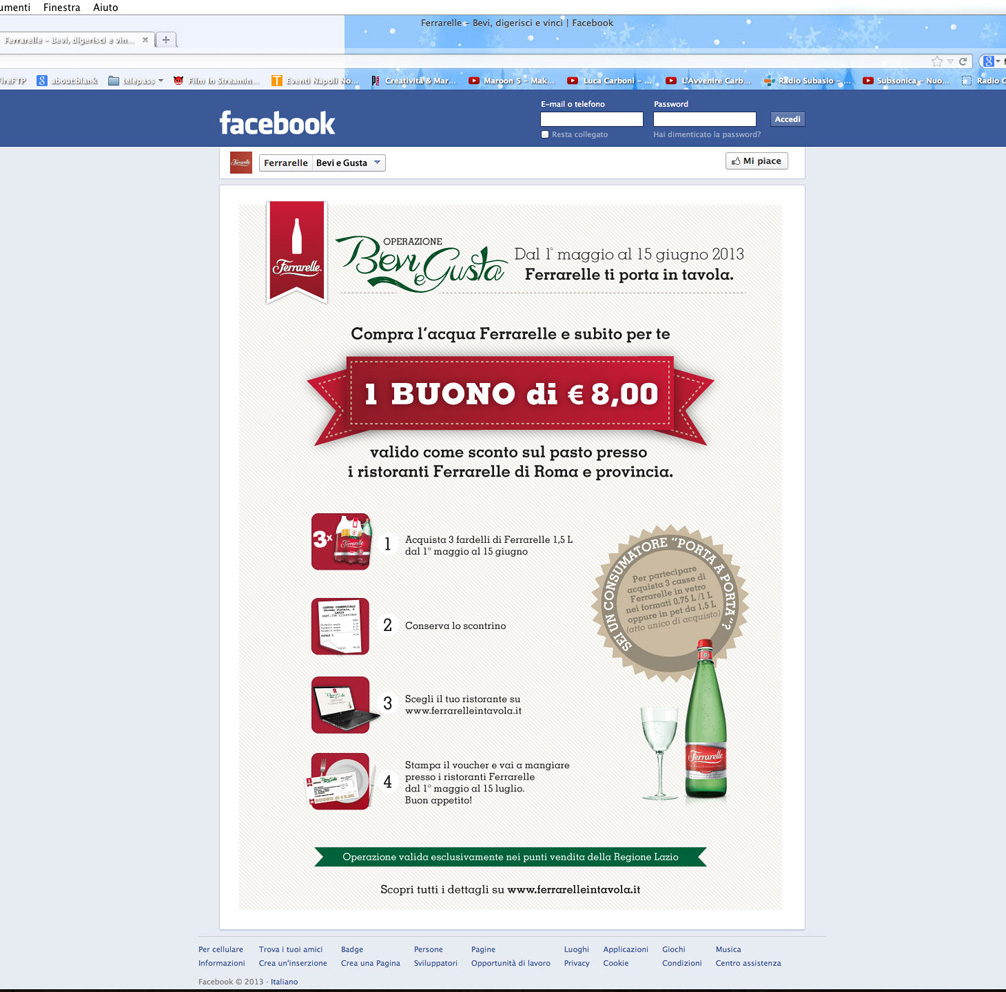Click the green Ferrarelle bottle image
The width and height of the screenshot is (1006, 992).
(705, 719)
